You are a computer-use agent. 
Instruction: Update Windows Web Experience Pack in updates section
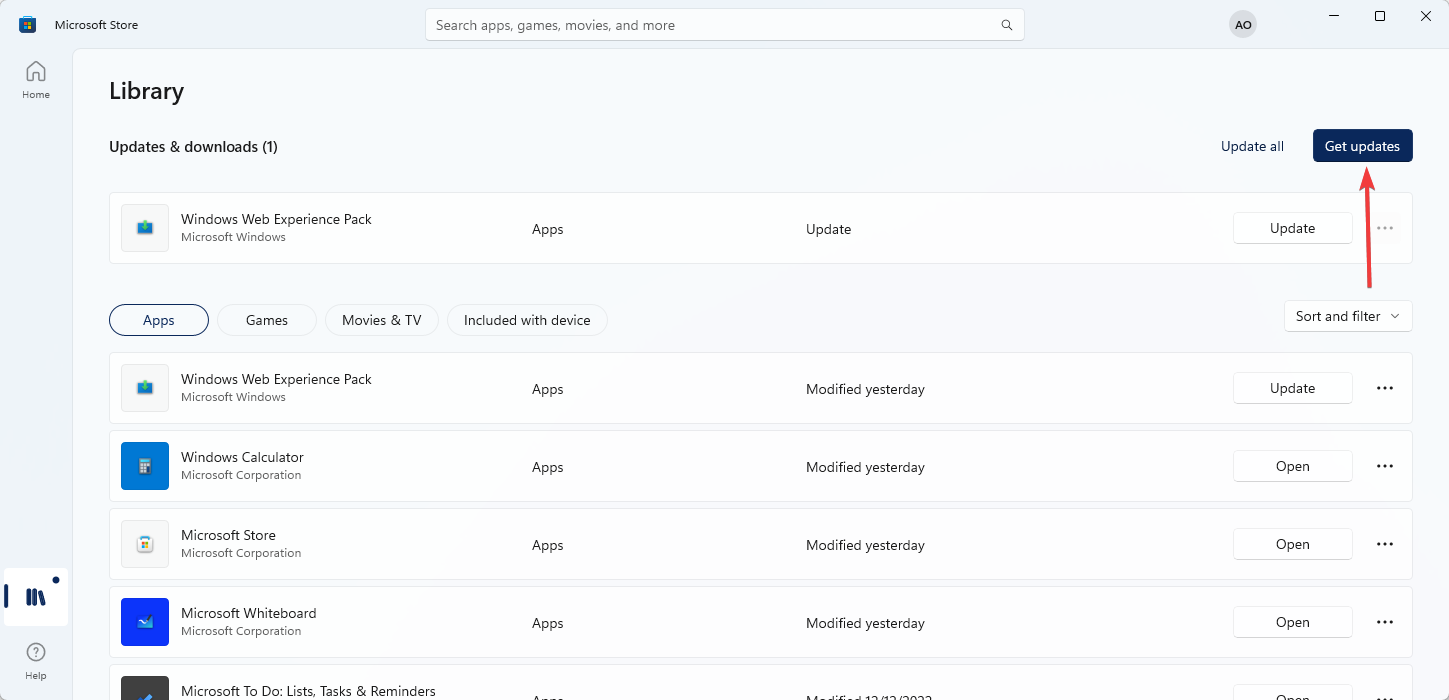pos(1293,228)
